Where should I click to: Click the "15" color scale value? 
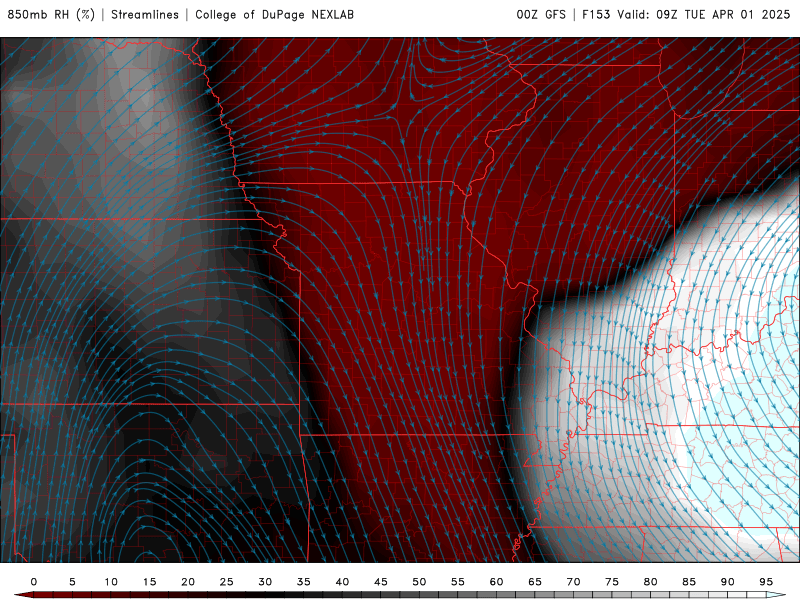[149, 582]
